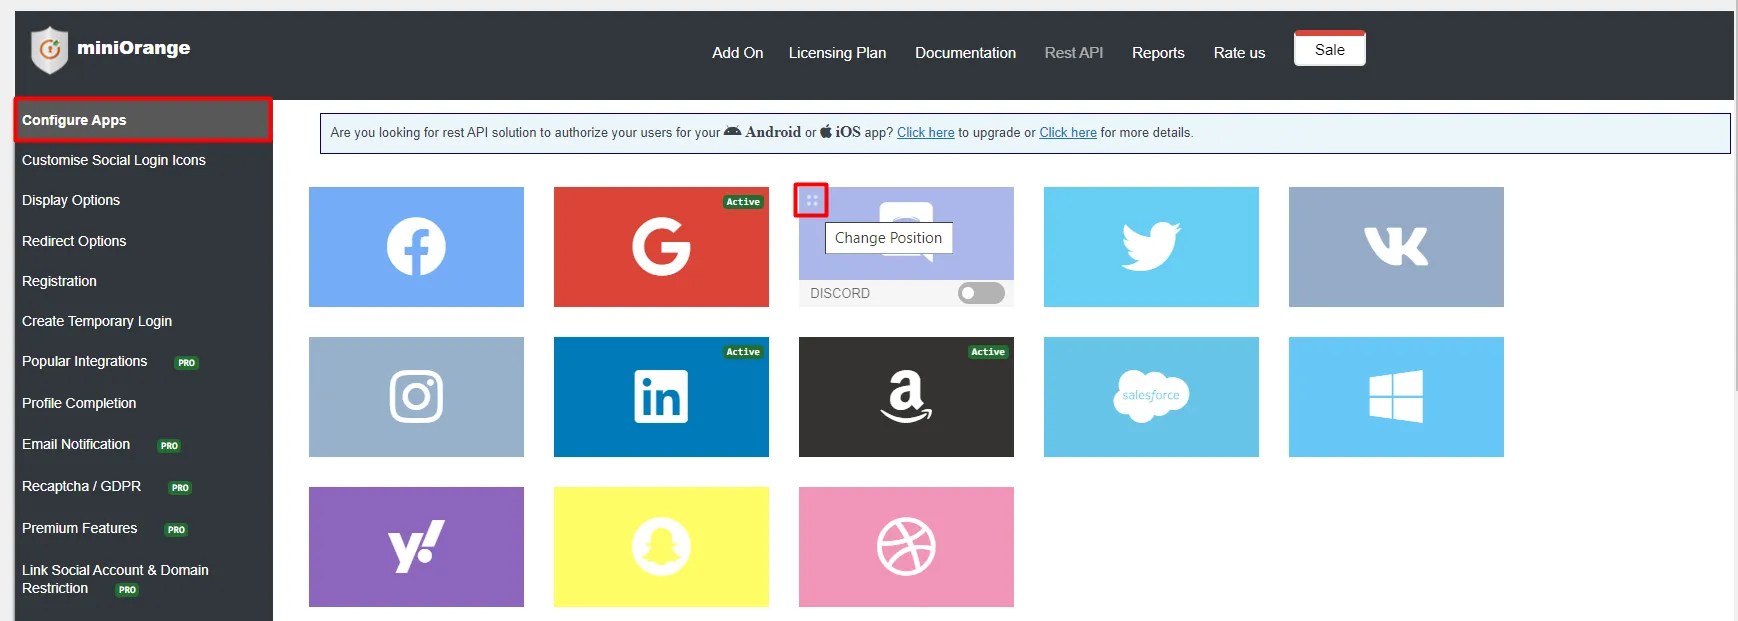The height and width of the screenshot is (621, 1738).
Task: Open Popular Integrations
Action: click(84, 361)
